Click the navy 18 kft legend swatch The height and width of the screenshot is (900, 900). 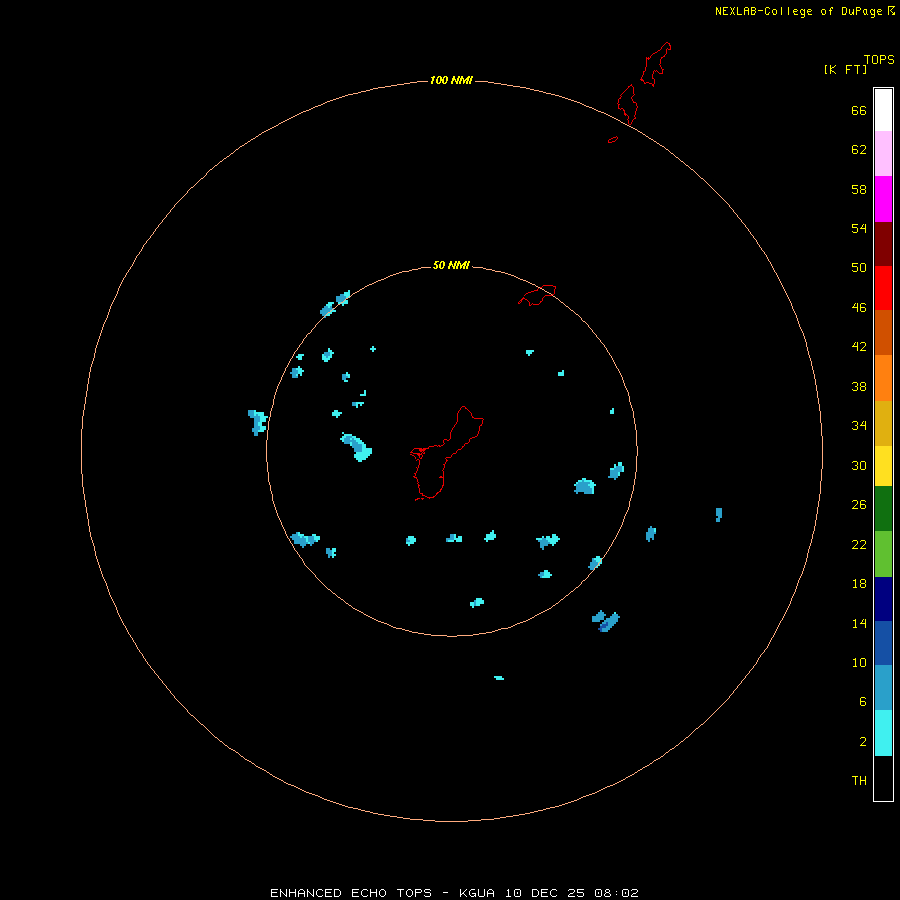click(883, 599)
